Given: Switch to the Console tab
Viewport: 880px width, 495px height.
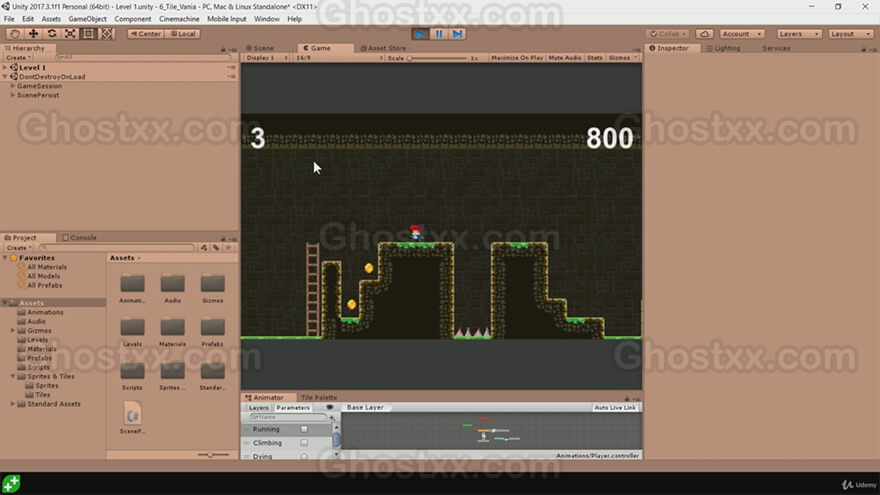Looking at the screenshot, I should tap(80, 237).
